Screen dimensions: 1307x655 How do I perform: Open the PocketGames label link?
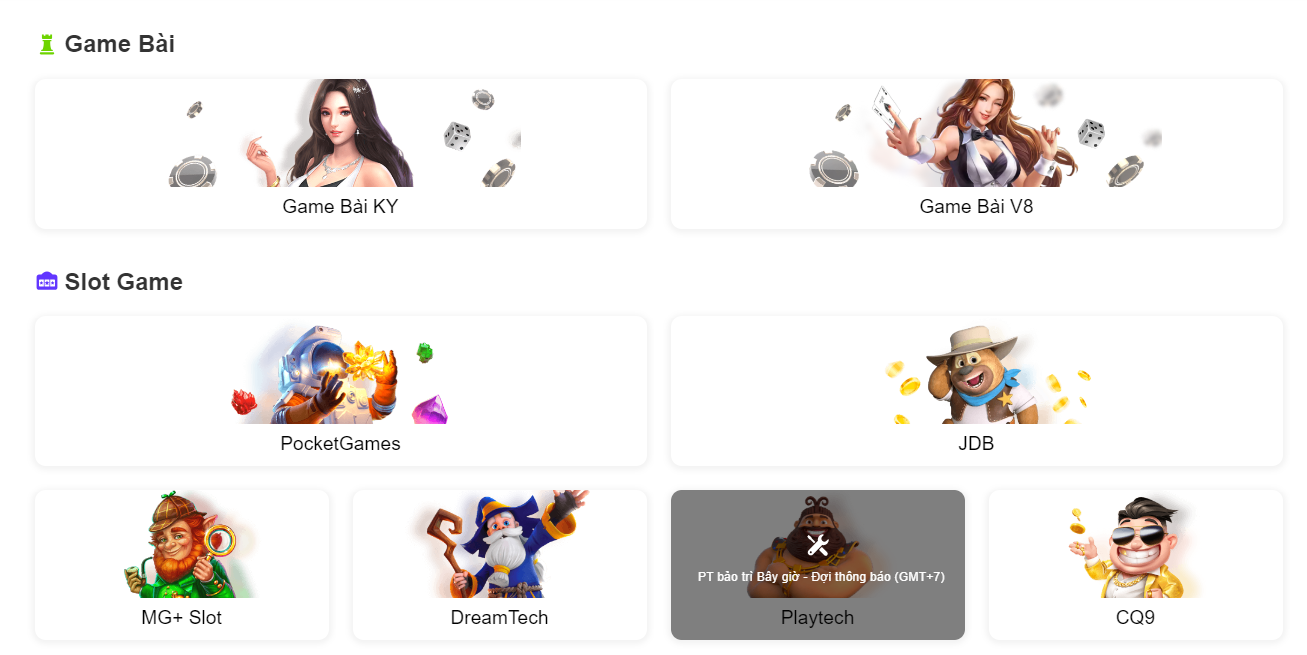pos(341,444)
